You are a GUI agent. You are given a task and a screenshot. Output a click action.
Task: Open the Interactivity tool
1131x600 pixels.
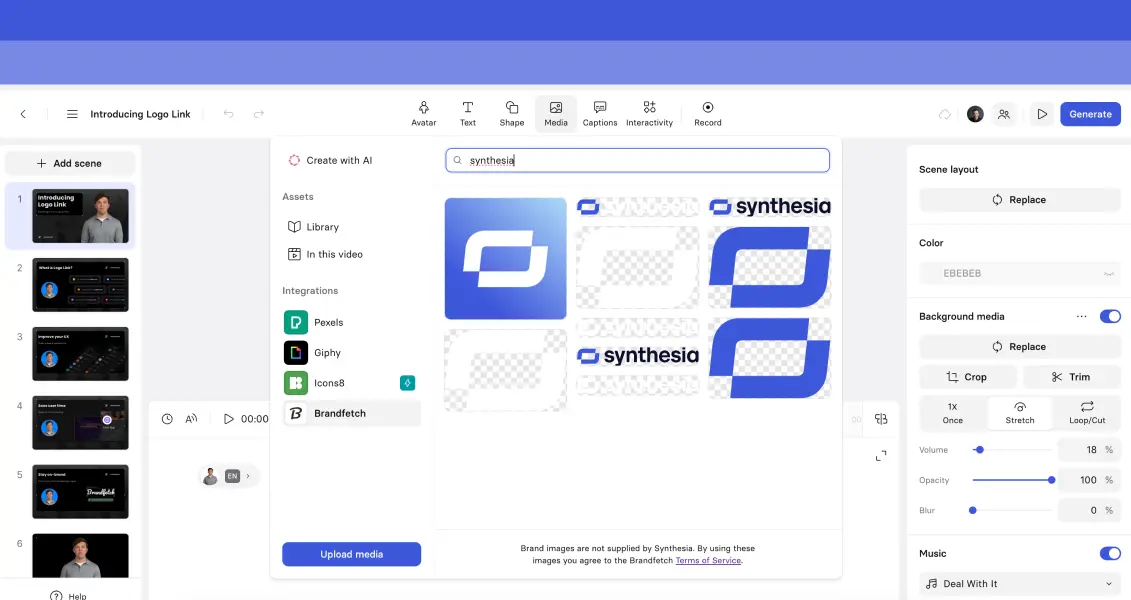[x=649, y=114]
